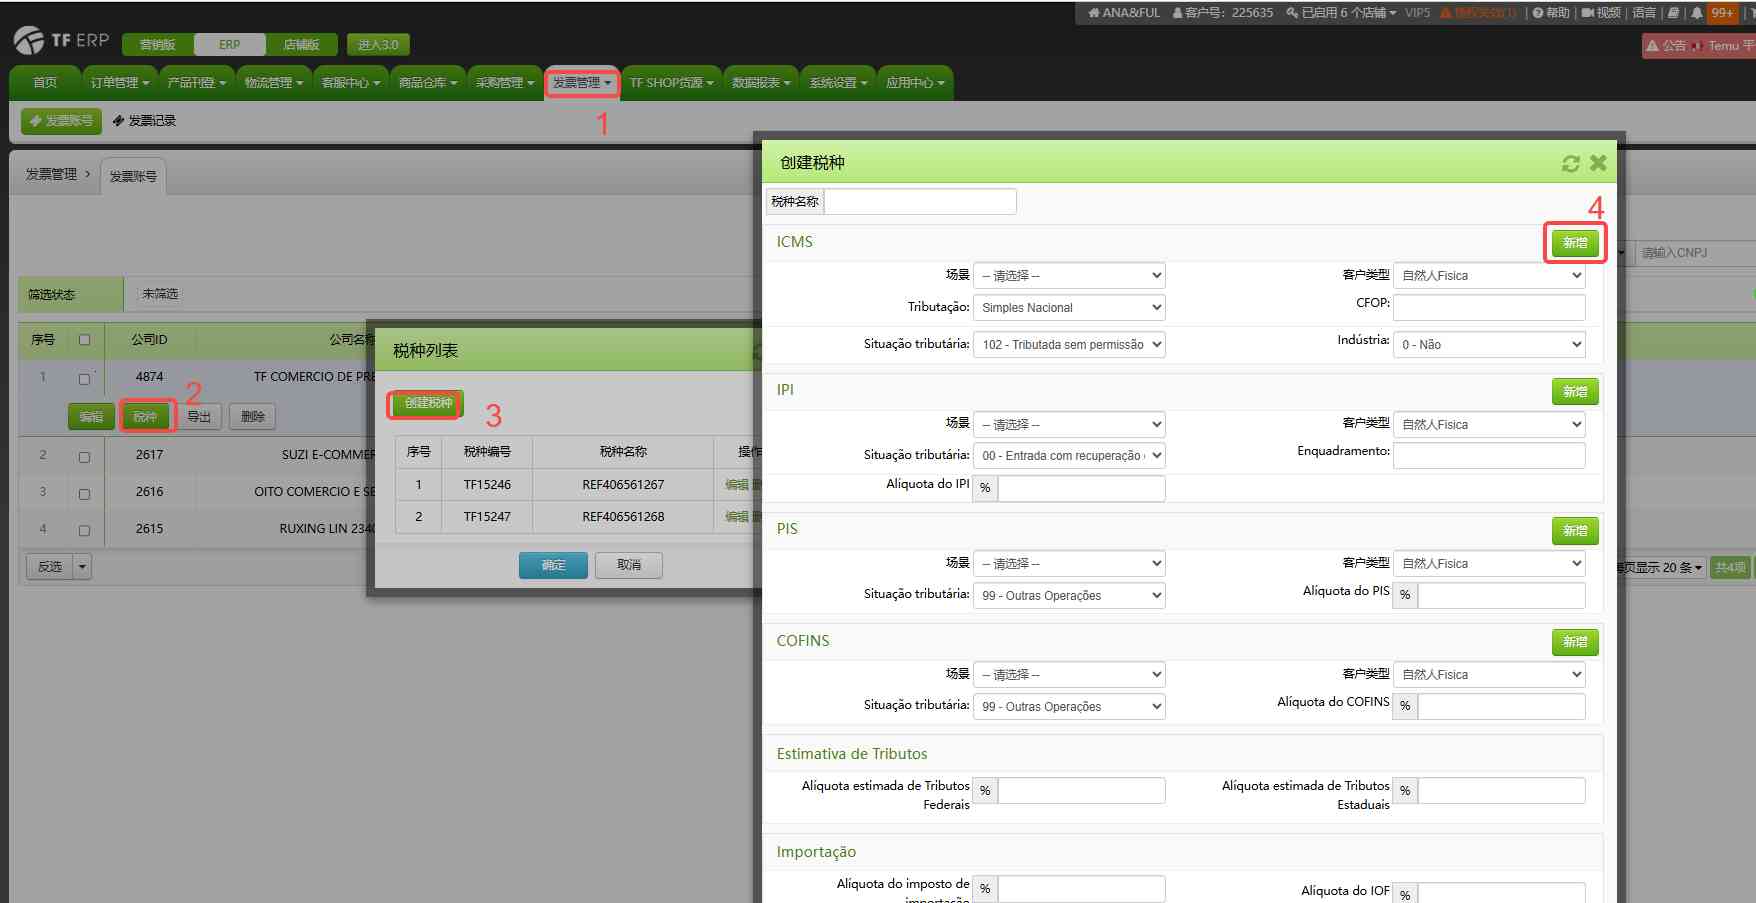Open the 帮助 help icon link

[x=1551, y=13]
